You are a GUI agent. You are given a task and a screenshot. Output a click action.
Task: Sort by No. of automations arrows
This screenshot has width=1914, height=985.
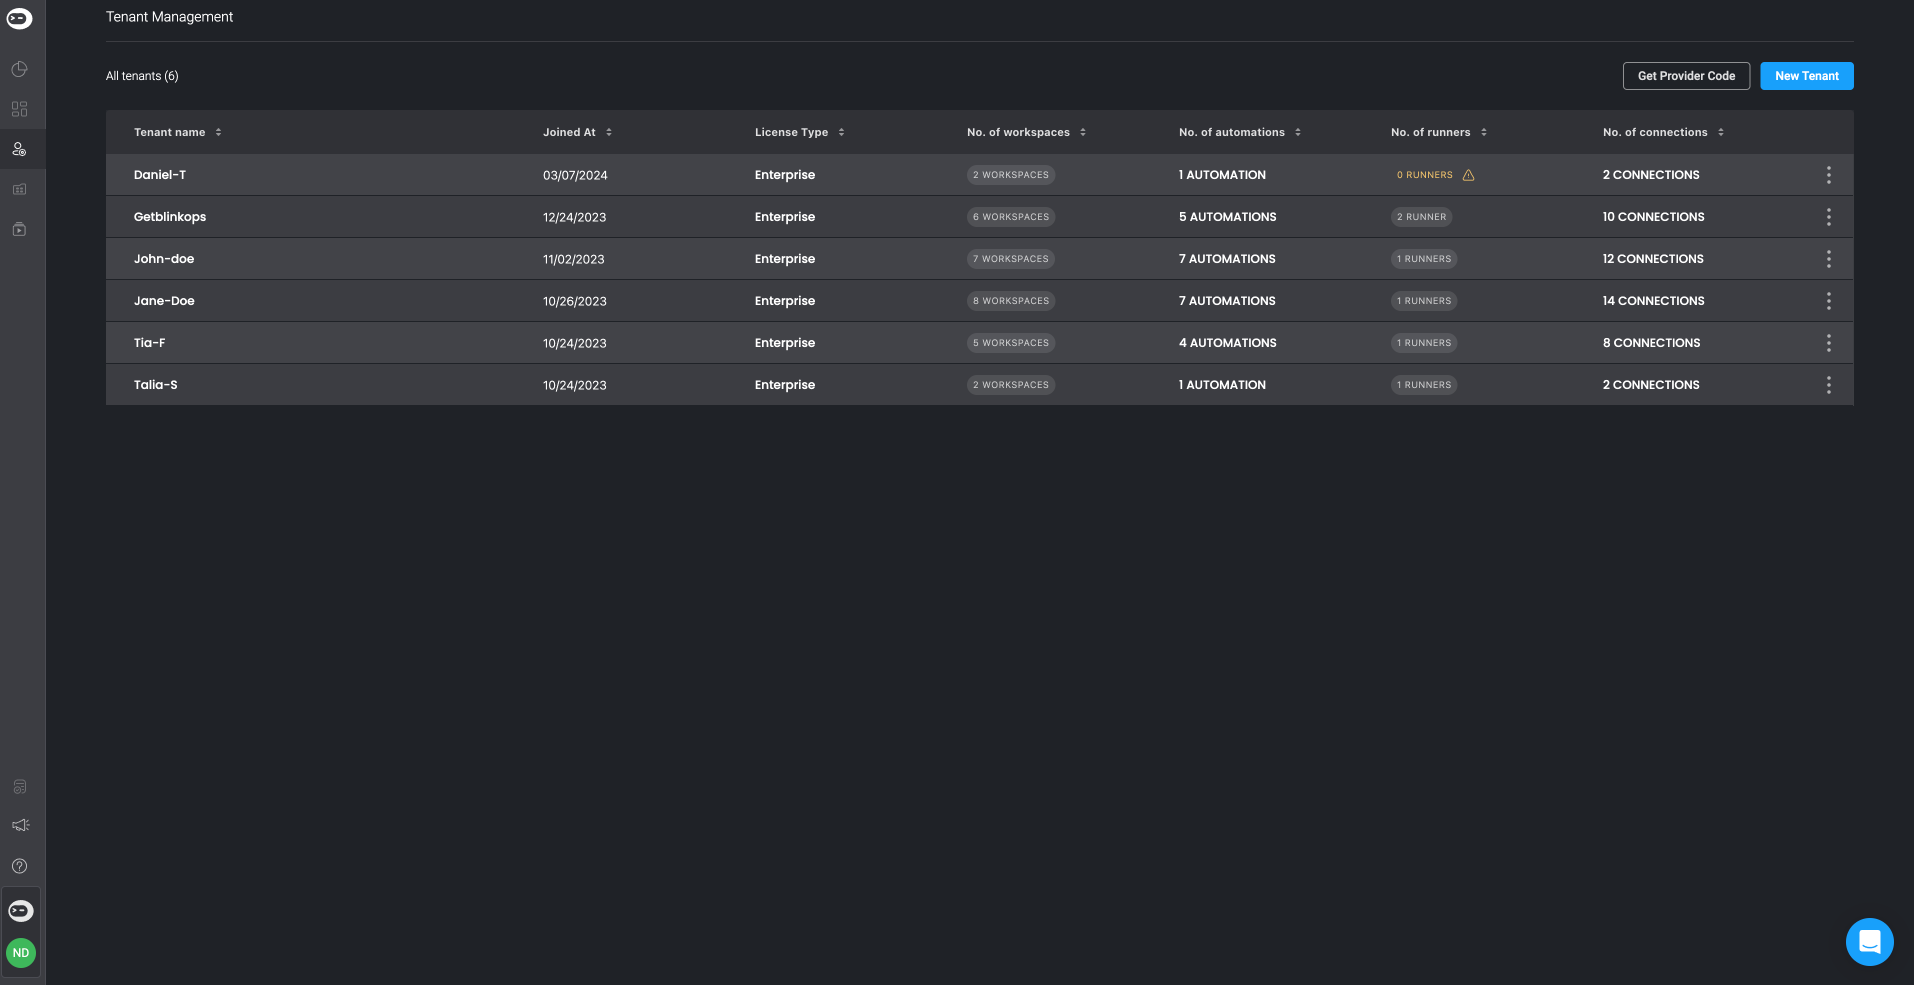point(1297,132)
